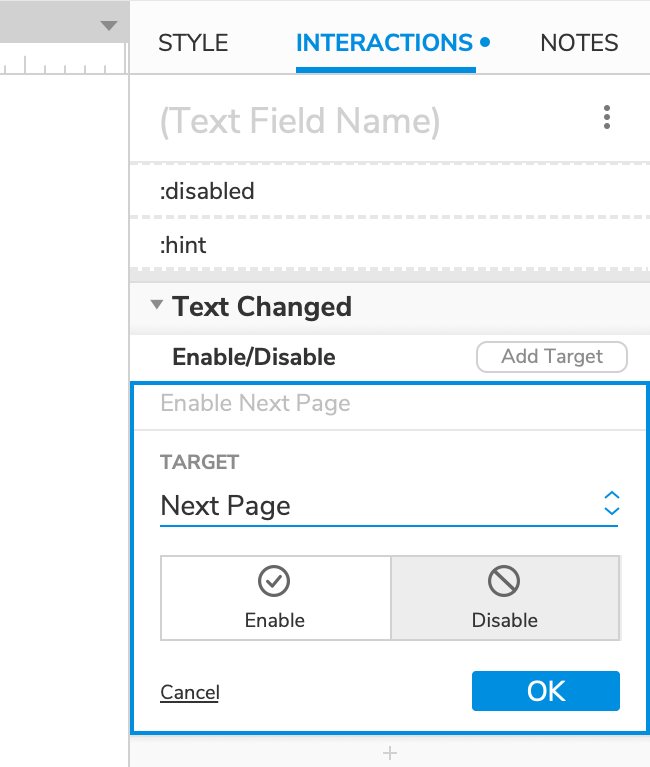The image size is (650, 767).
Task: Confirm with the blue OK button
Action: click(x=546, y=691)
